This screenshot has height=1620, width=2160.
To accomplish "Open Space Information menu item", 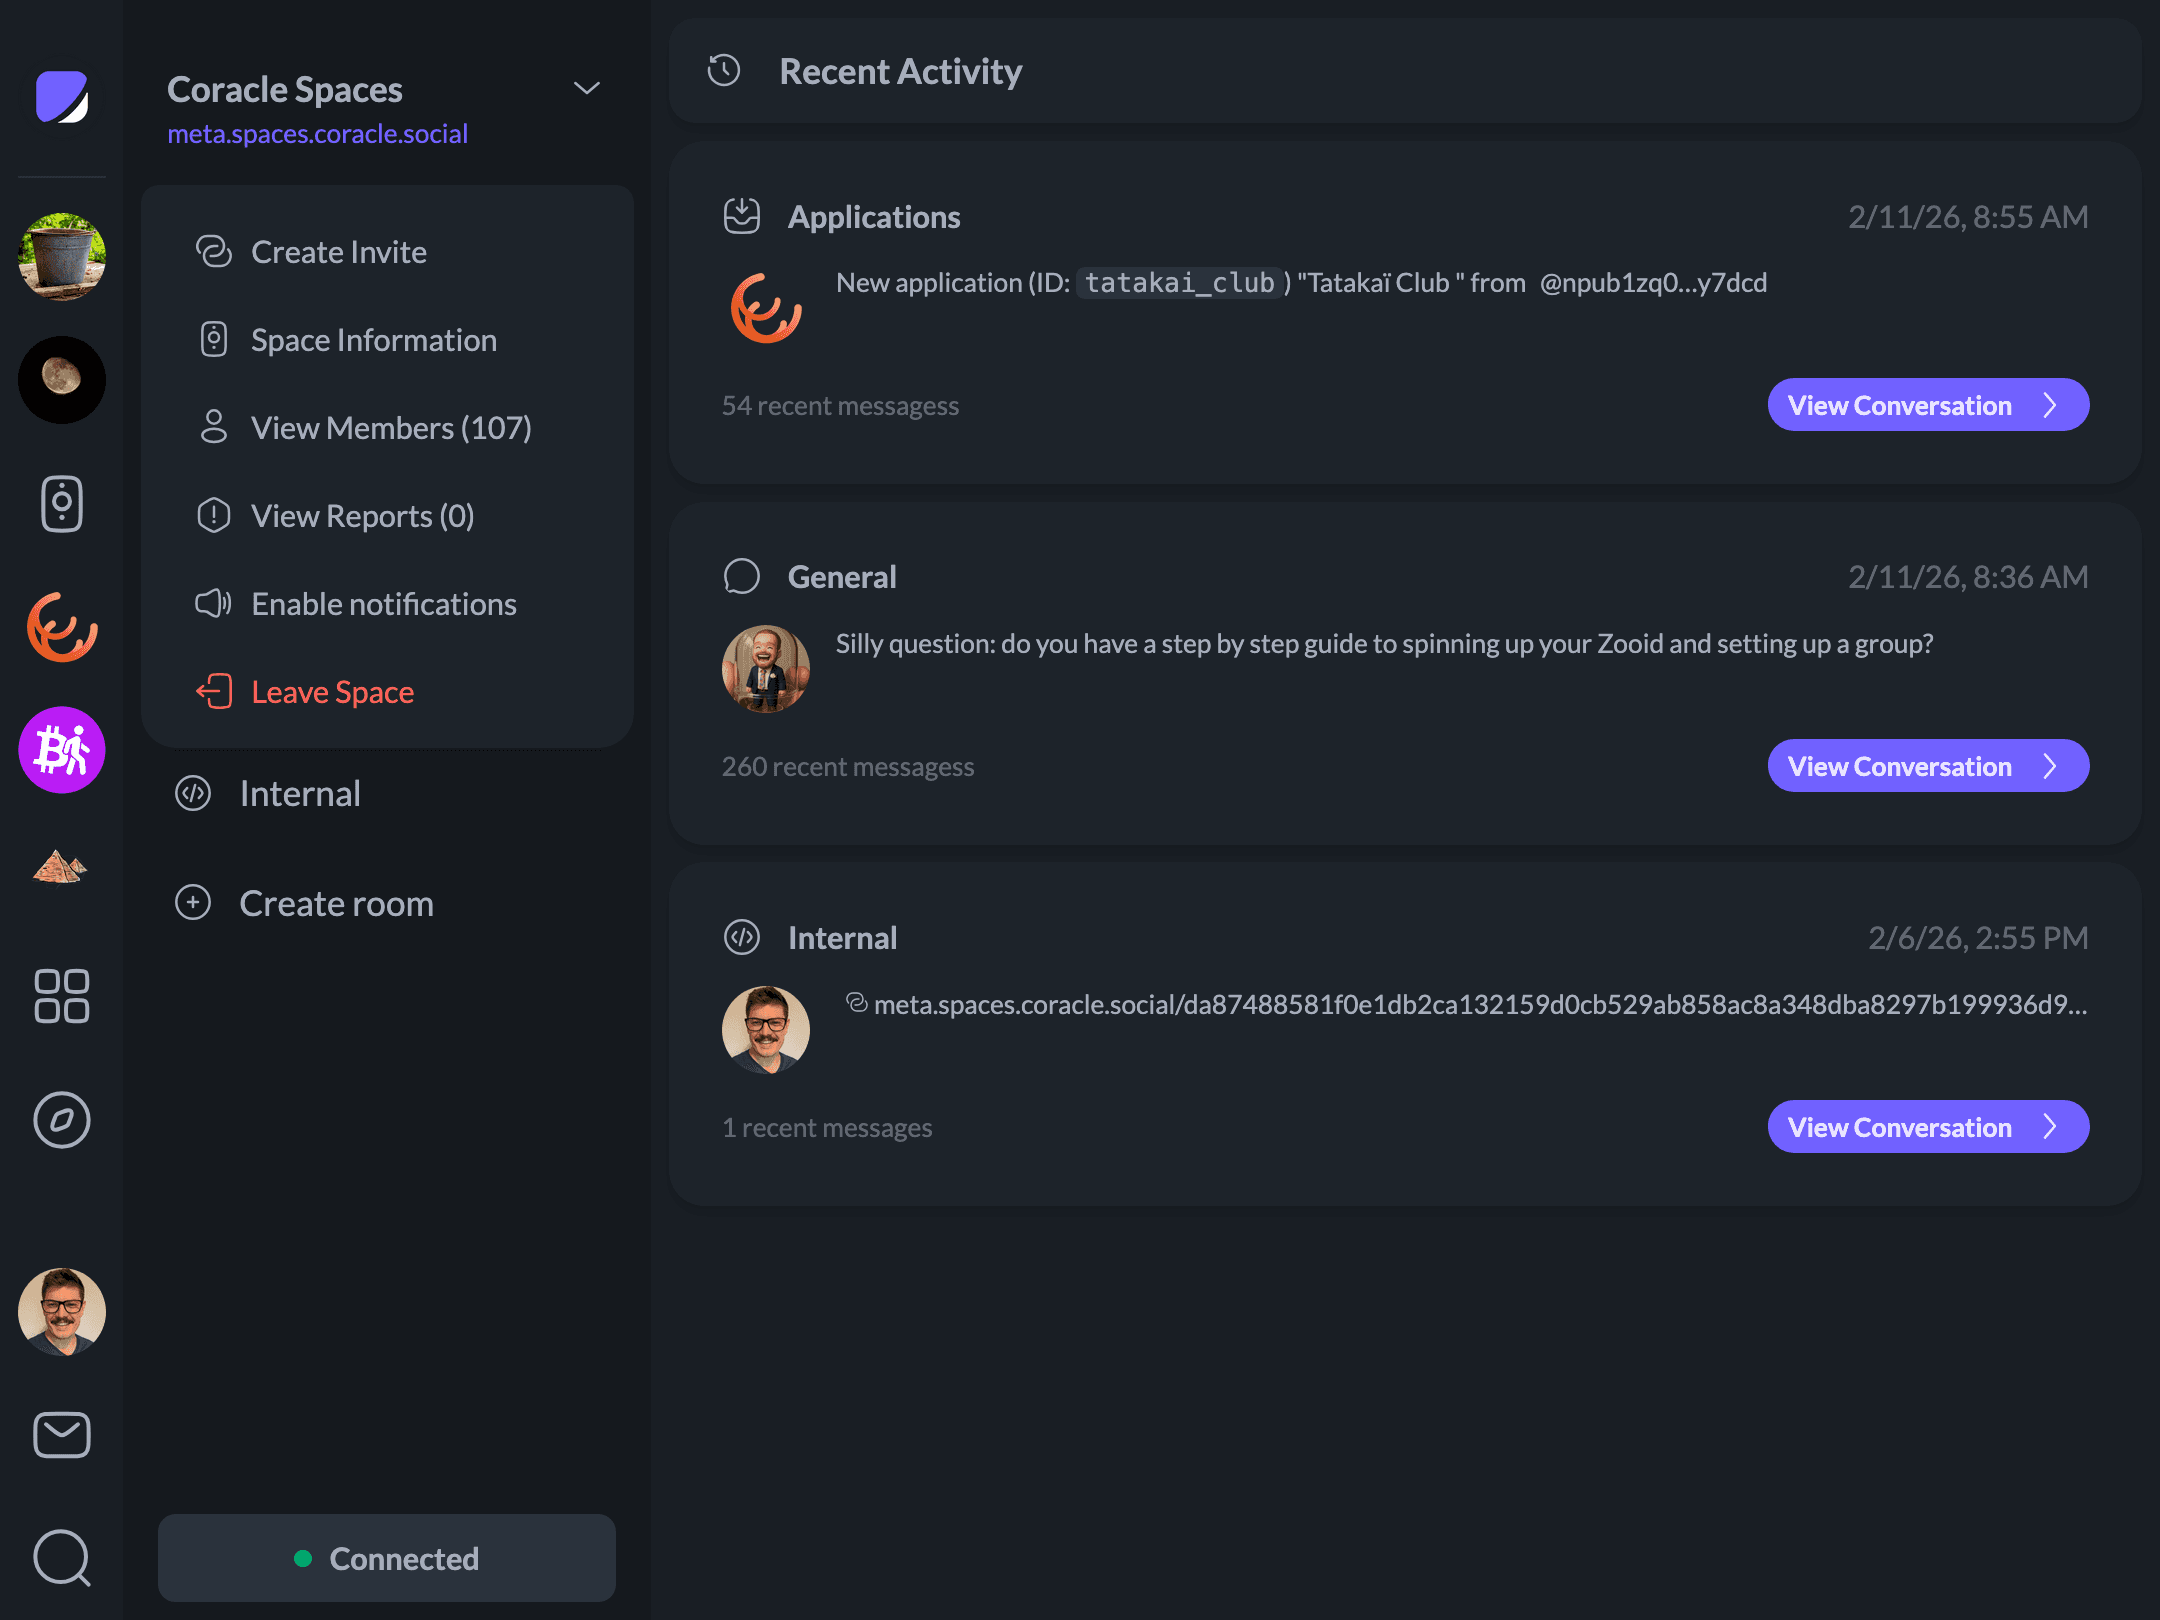I will point(373,340).
